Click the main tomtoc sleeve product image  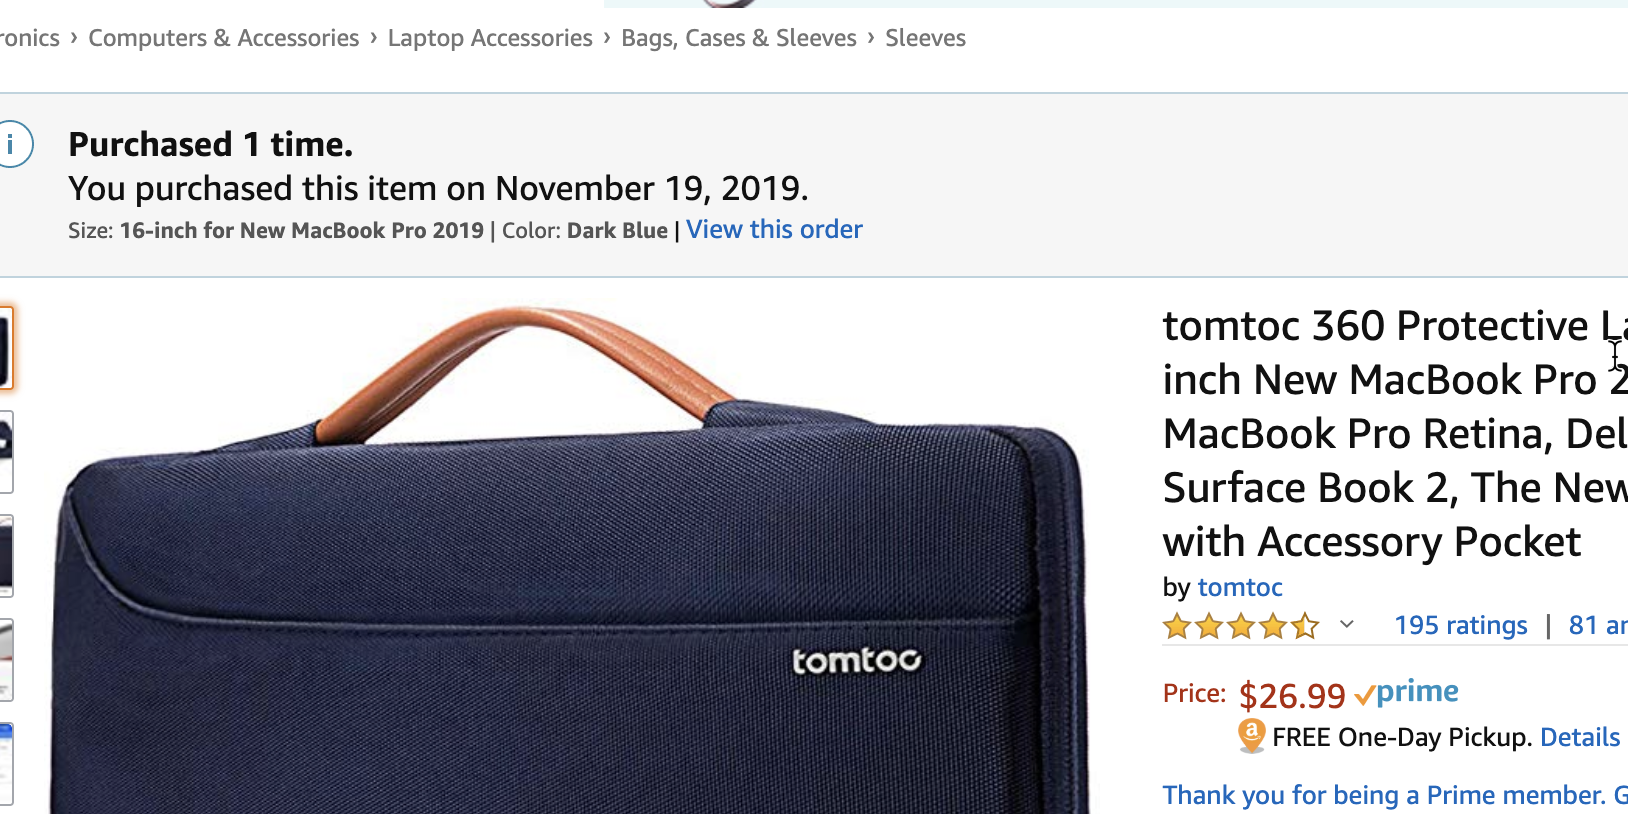pos(570,580)
